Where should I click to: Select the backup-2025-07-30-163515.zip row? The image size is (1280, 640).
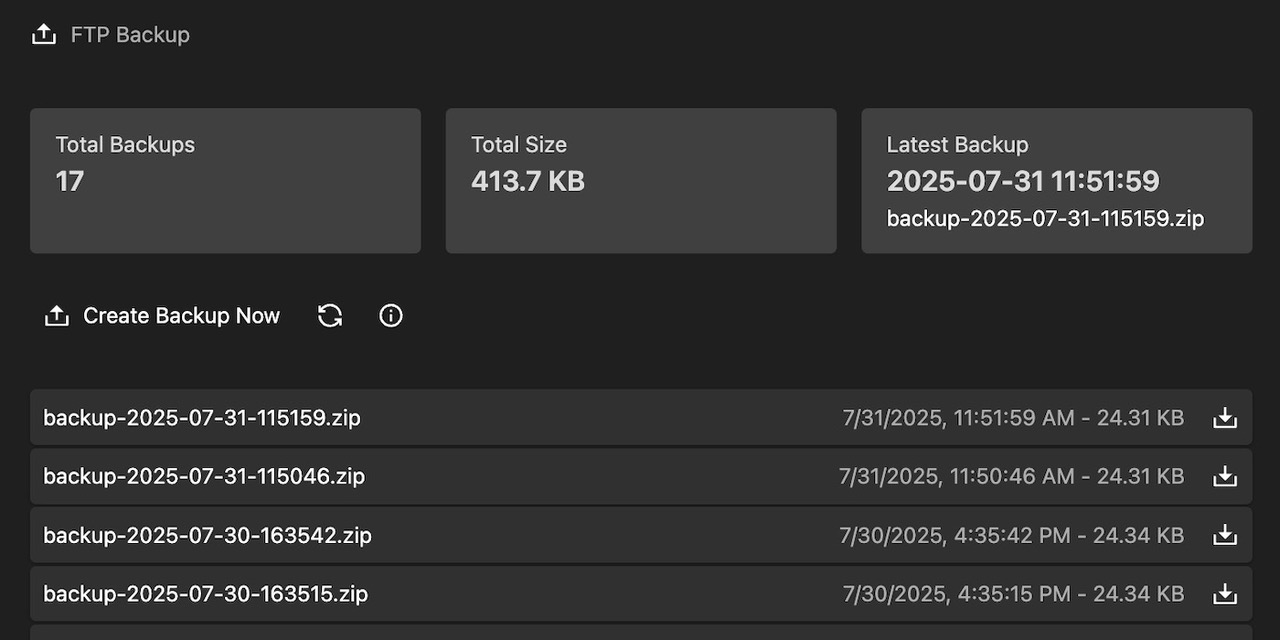[640, 593]
